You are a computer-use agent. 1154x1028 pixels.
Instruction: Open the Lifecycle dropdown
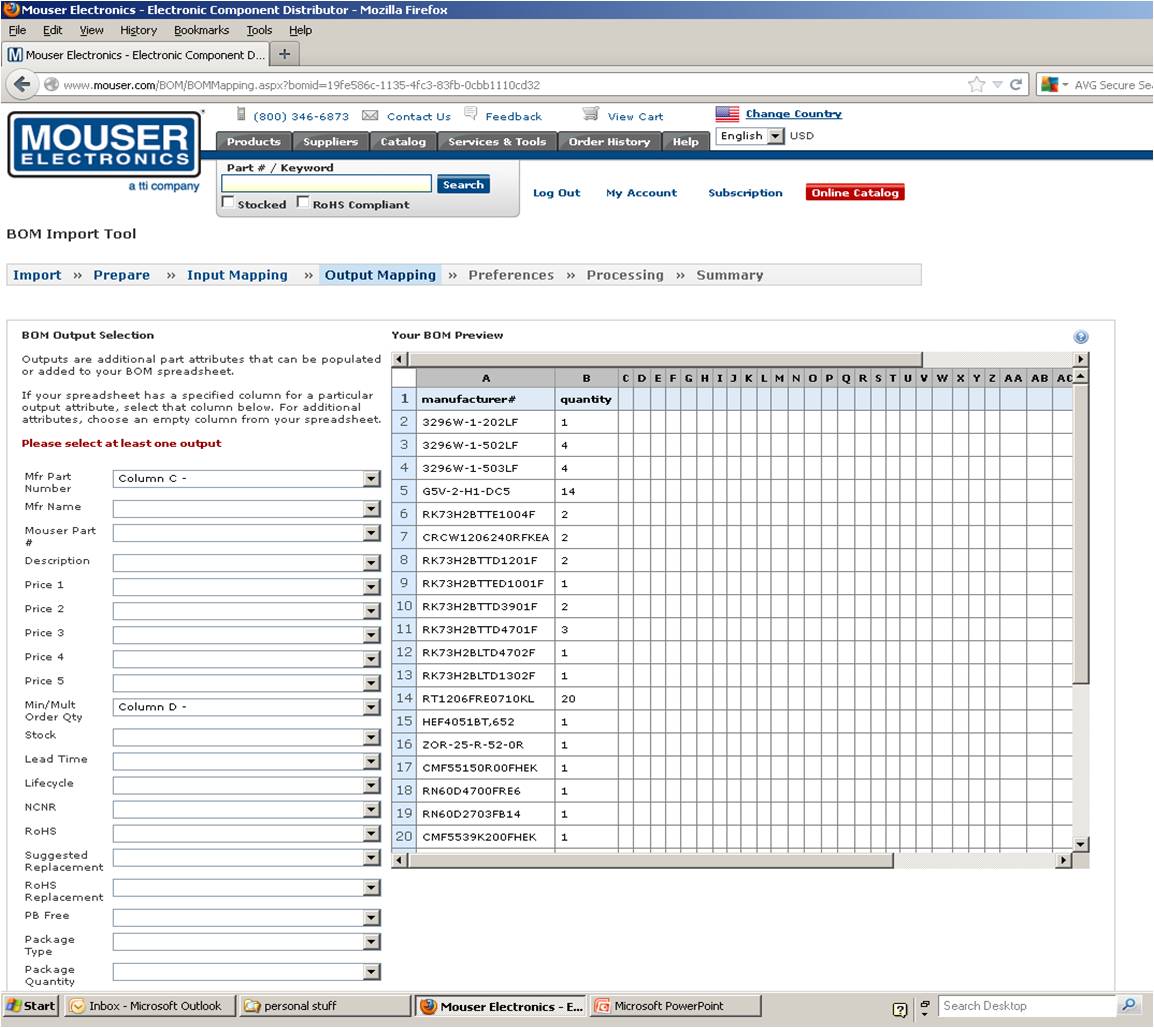coord(247,786)
